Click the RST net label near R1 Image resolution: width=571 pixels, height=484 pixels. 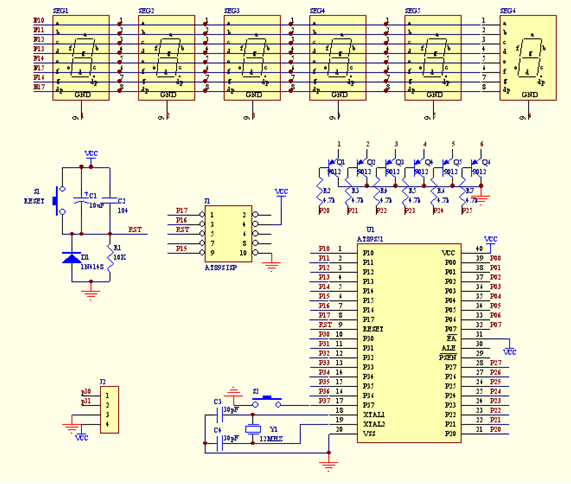[x=135, y=229]
